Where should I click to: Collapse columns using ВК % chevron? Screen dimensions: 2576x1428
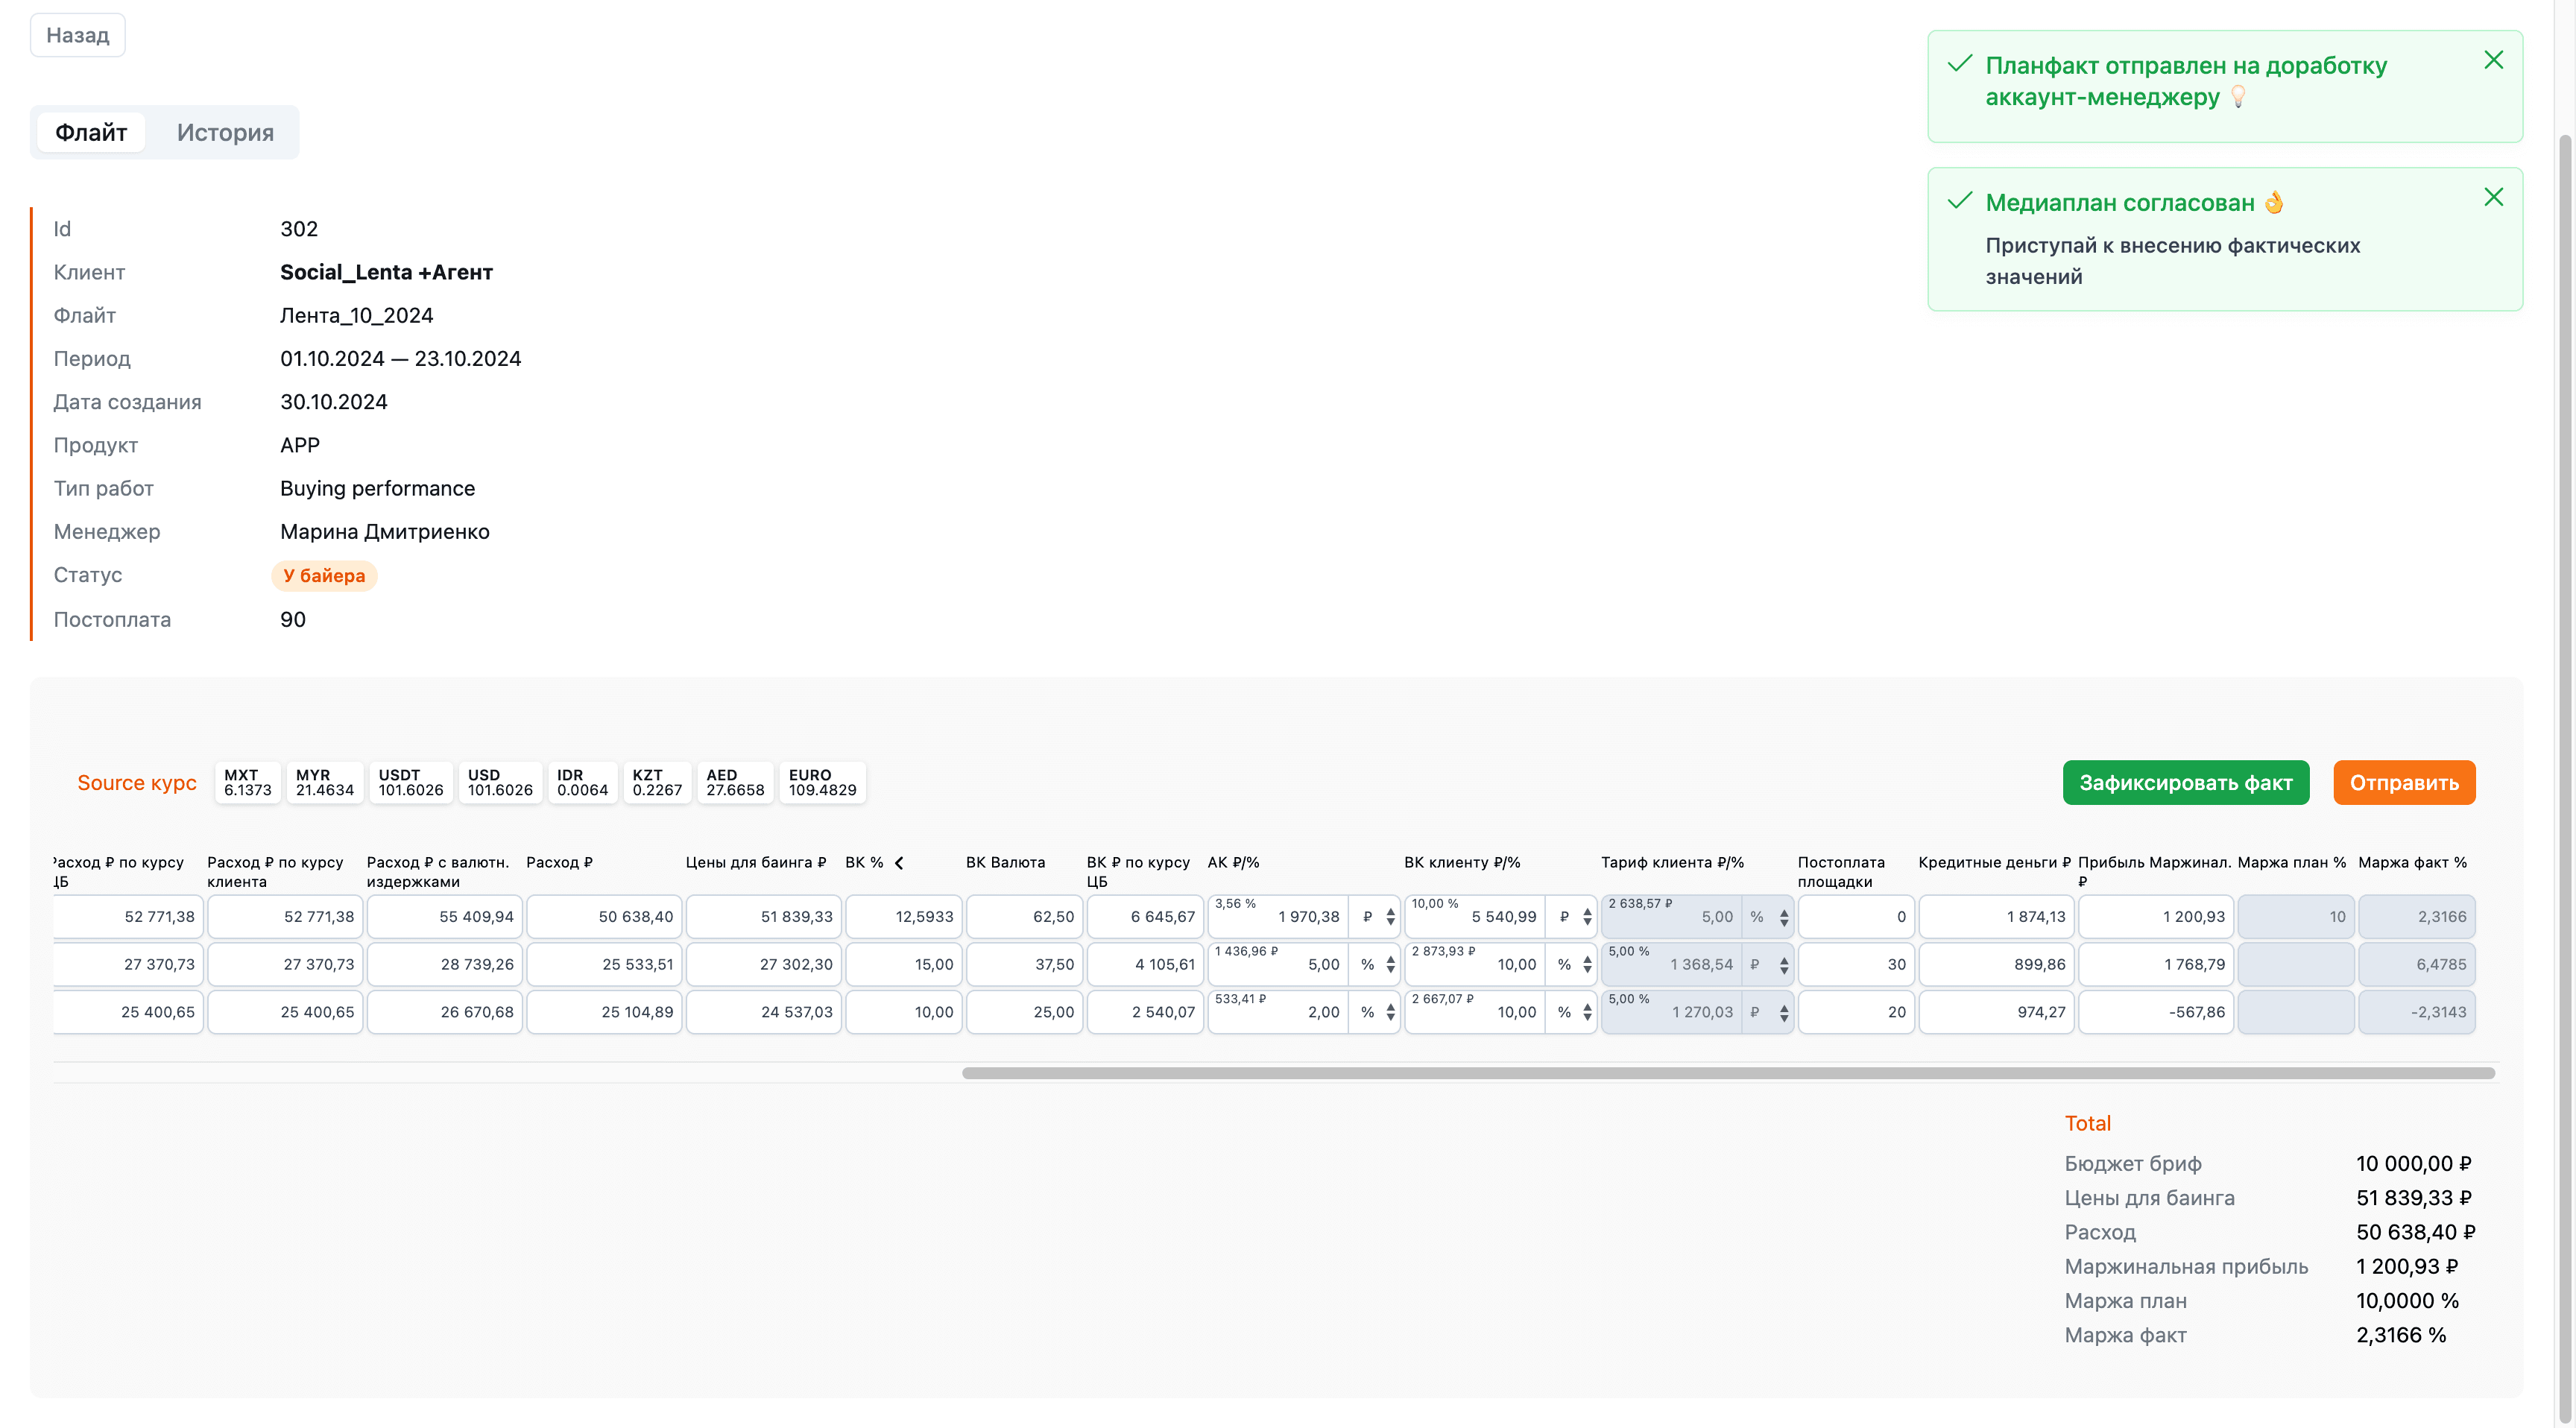tap(899, 863)
